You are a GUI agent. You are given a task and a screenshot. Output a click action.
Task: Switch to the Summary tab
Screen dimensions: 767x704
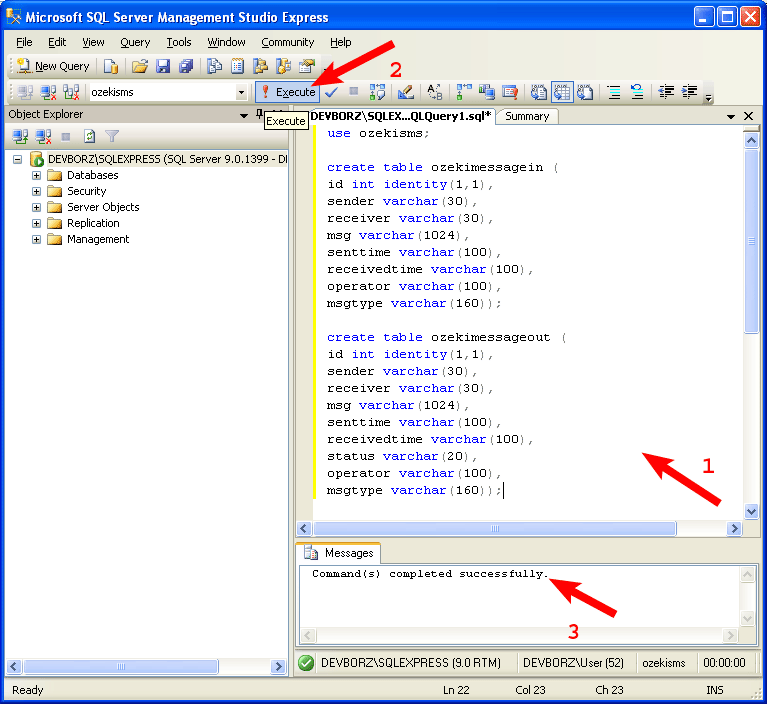[526, 116]
